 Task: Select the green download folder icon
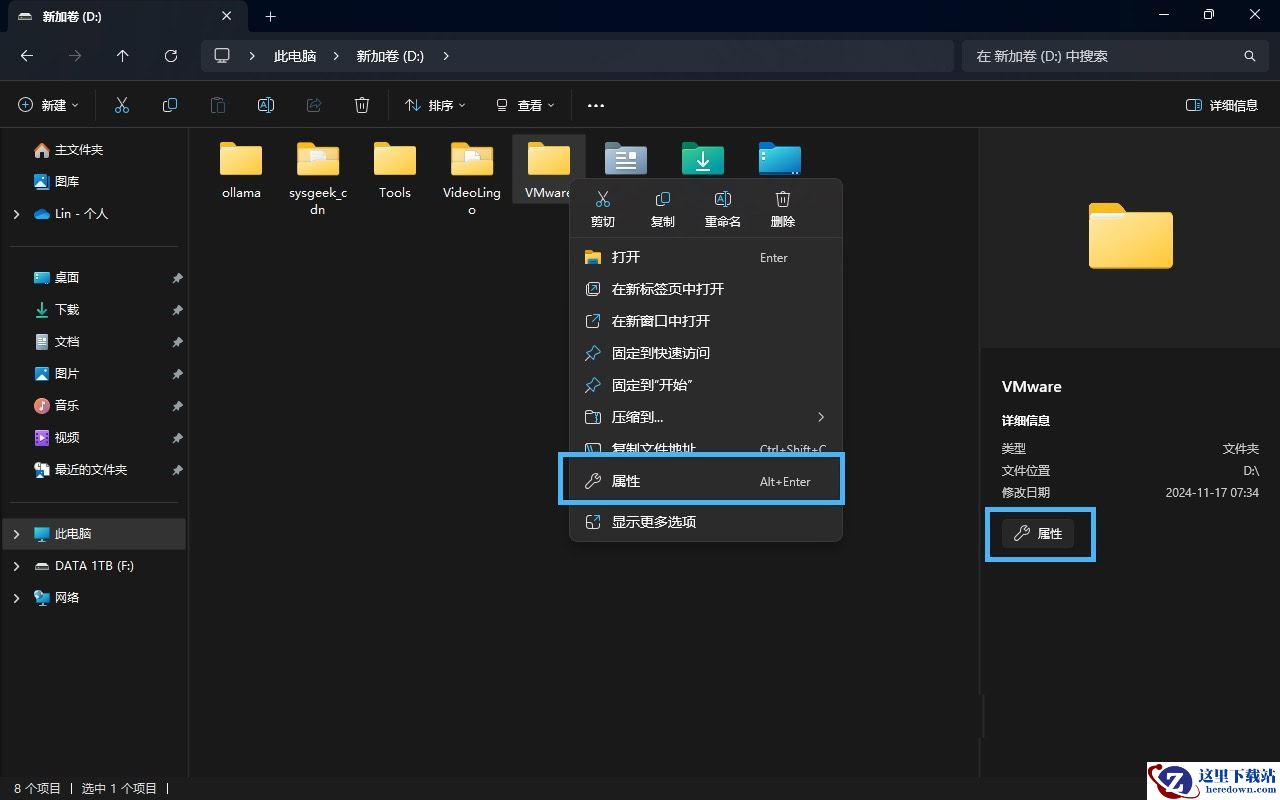pos(703,159)
